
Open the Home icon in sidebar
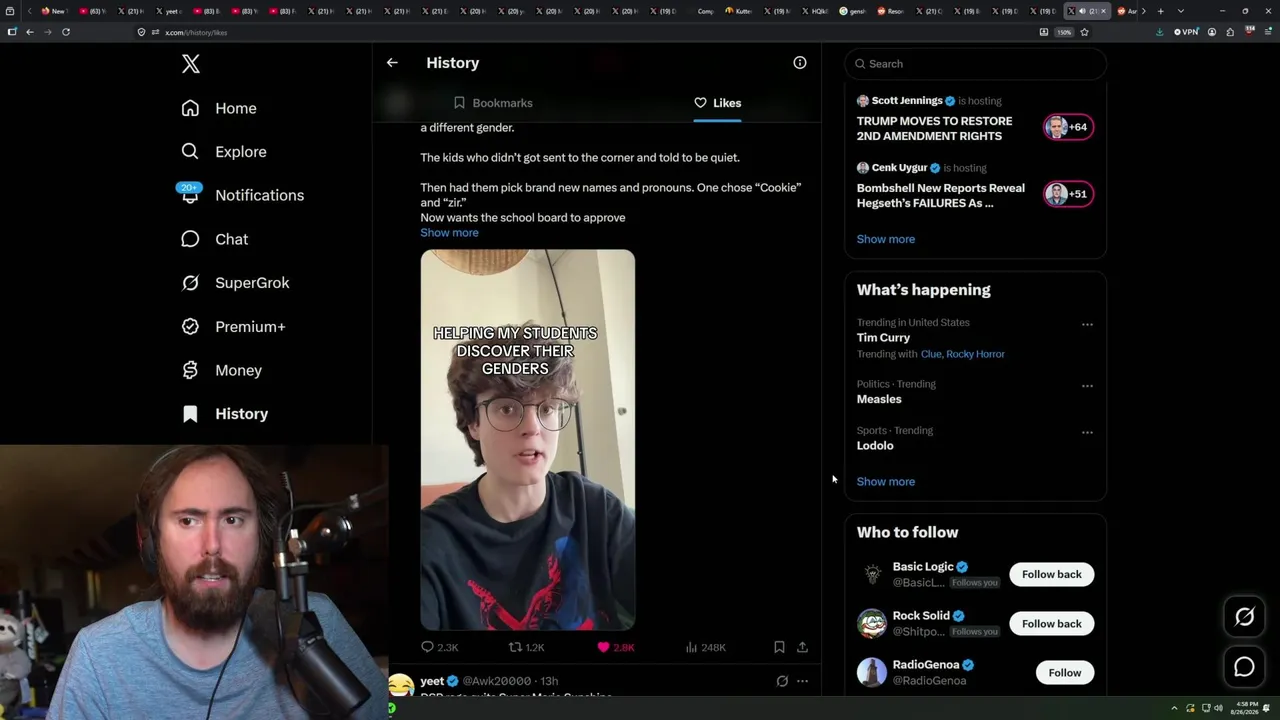(190, 108)
